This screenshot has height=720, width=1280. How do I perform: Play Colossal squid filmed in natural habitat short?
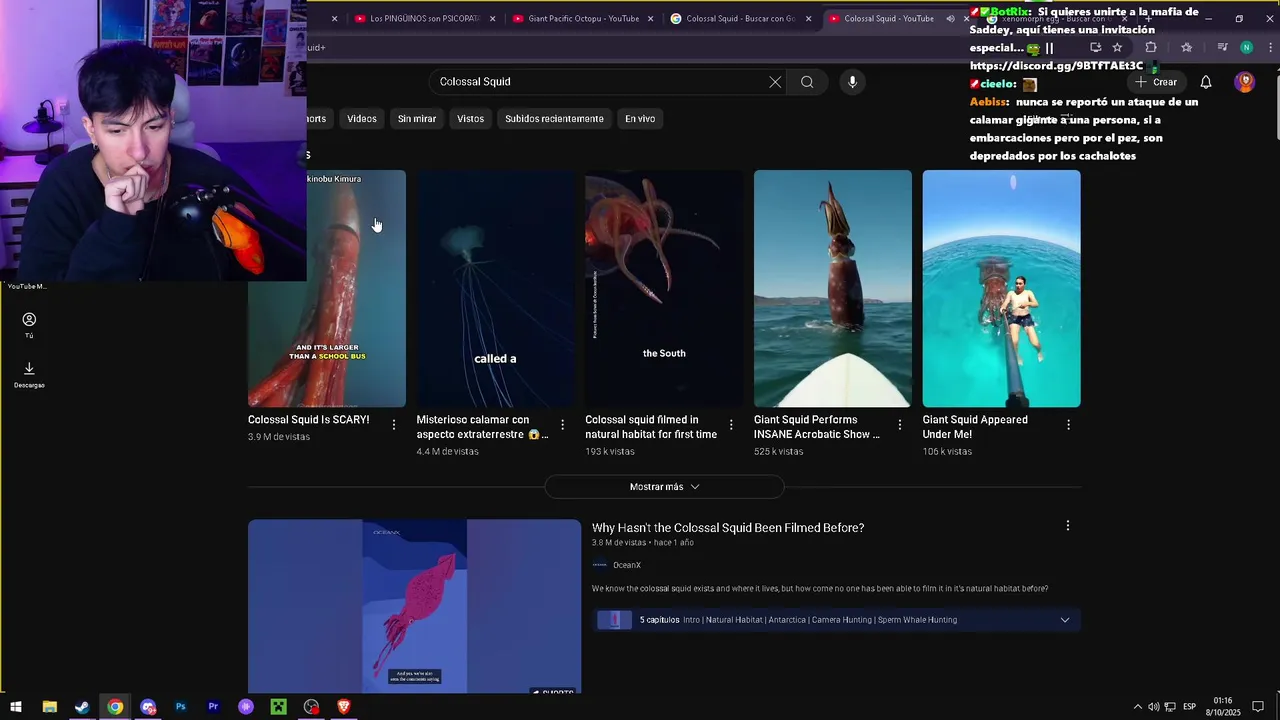[x=664, y=289]
